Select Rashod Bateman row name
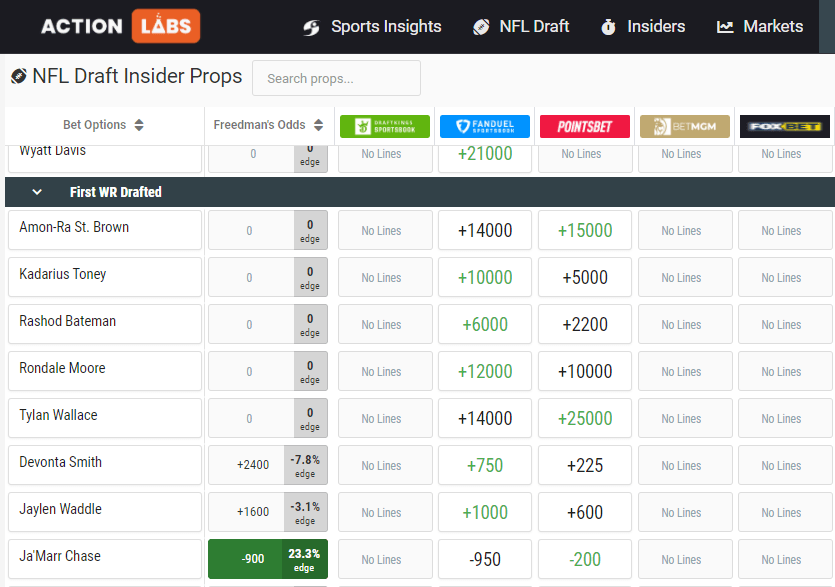Screen dimensions: 835x587 click(x=68, y=321)
